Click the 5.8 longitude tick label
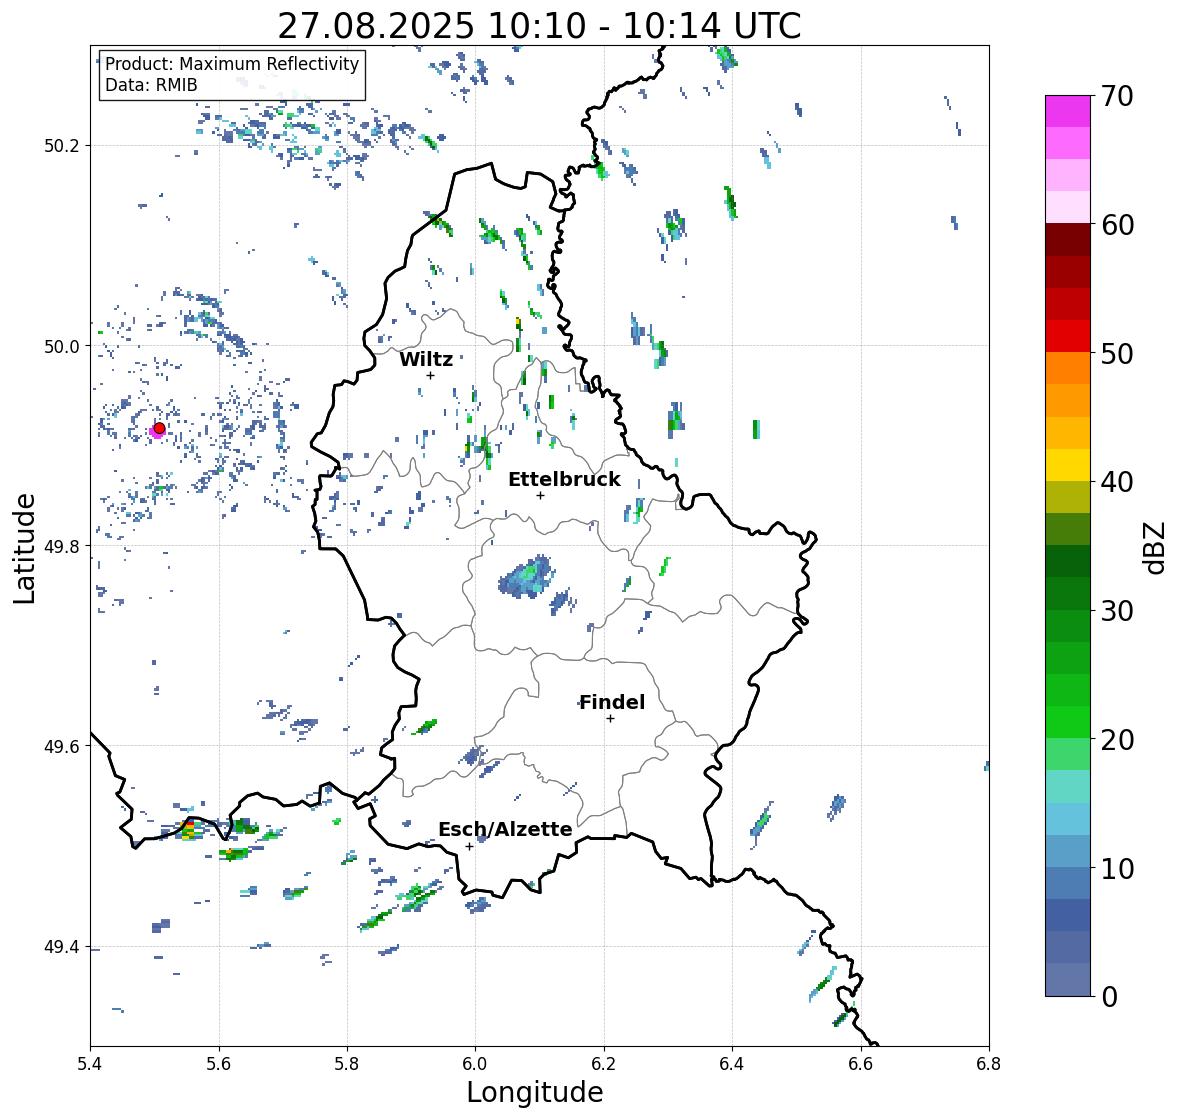 click(347, 1064)
